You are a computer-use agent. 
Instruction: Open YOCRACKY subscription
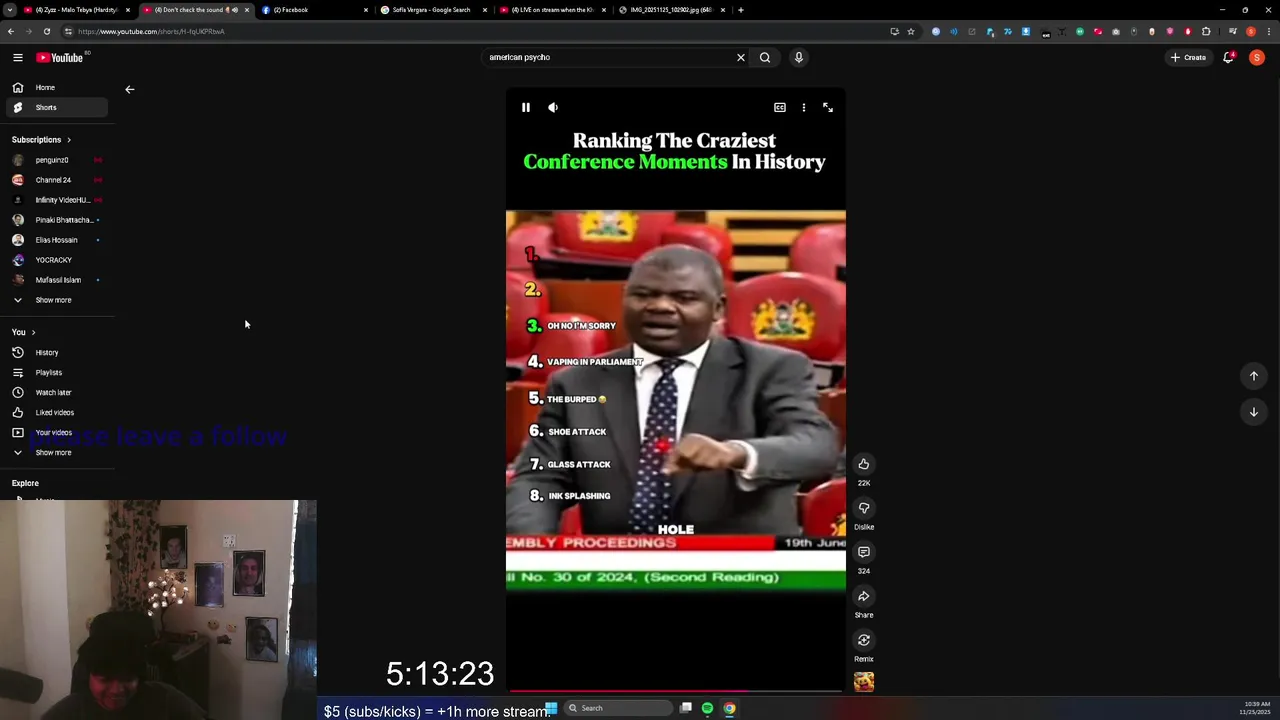pyautogui.click(x=56, y=260)
